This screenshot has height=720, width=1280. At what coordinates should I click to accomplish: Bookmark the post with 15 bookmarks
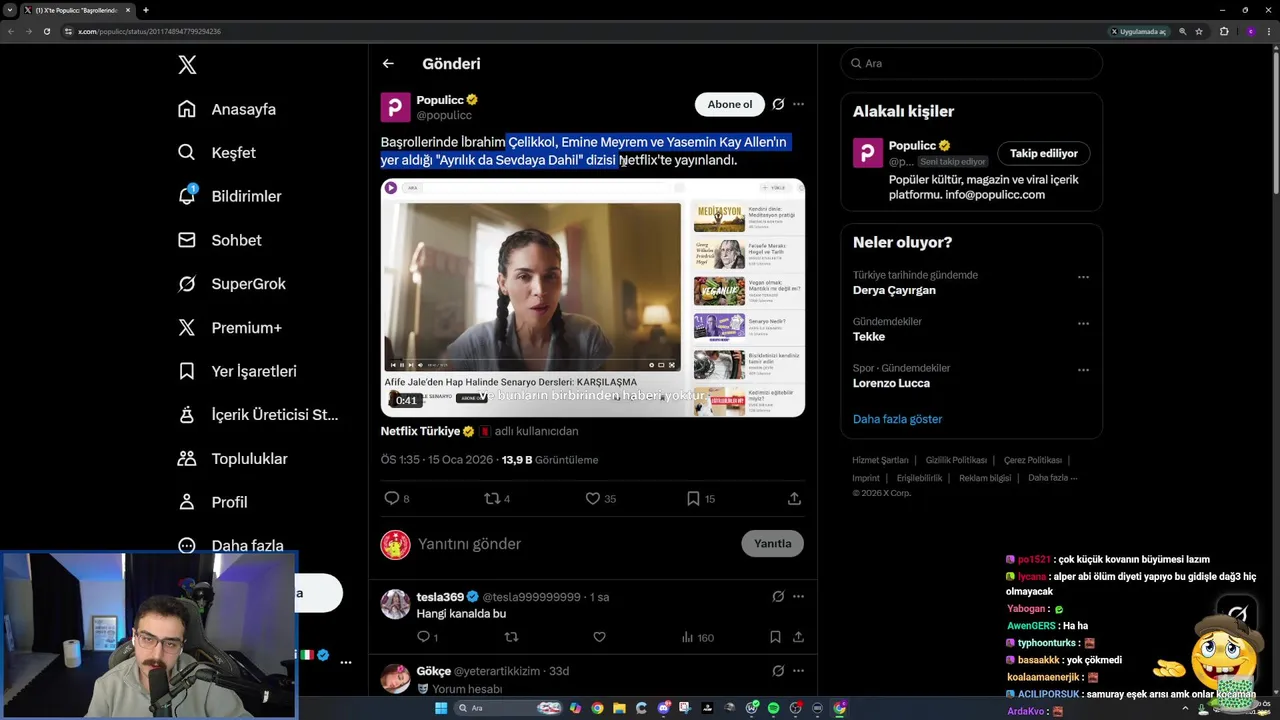[700, 498]
